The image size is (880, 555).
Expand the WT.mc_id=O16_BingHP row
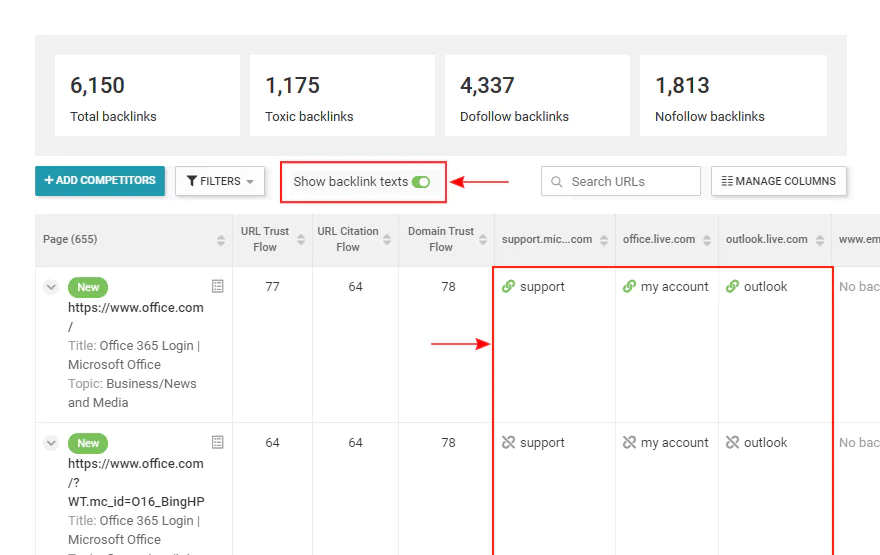pos(51,443)
